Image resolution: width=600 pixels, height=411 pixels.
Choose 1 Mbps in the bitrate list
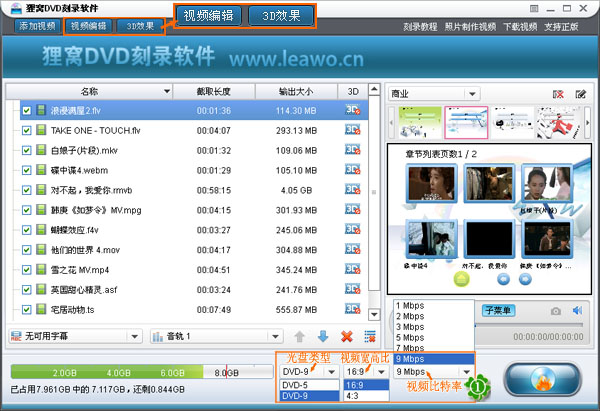[x=434, y=305]
